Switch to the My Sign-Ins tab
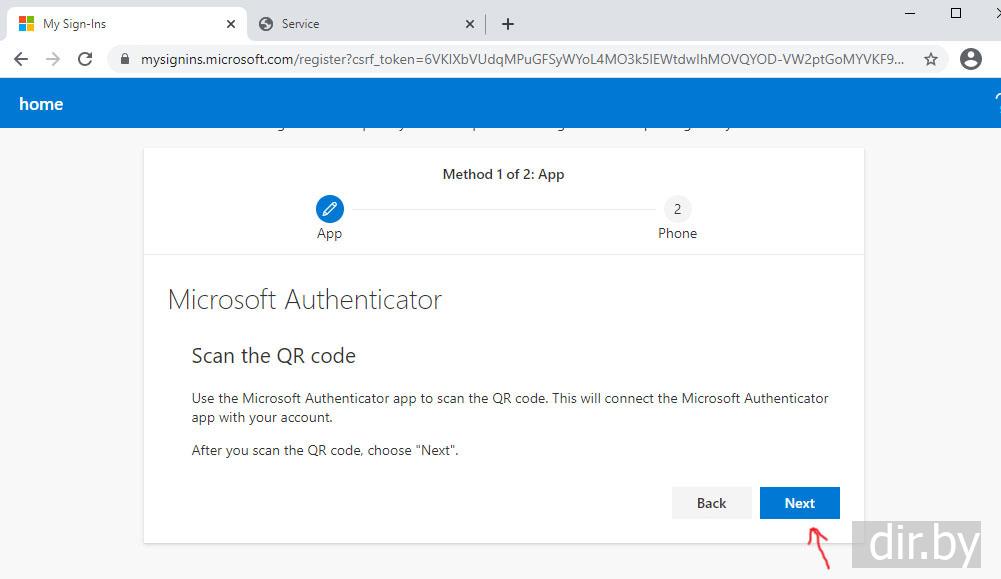1001x579 pixels. coord(120,24)
